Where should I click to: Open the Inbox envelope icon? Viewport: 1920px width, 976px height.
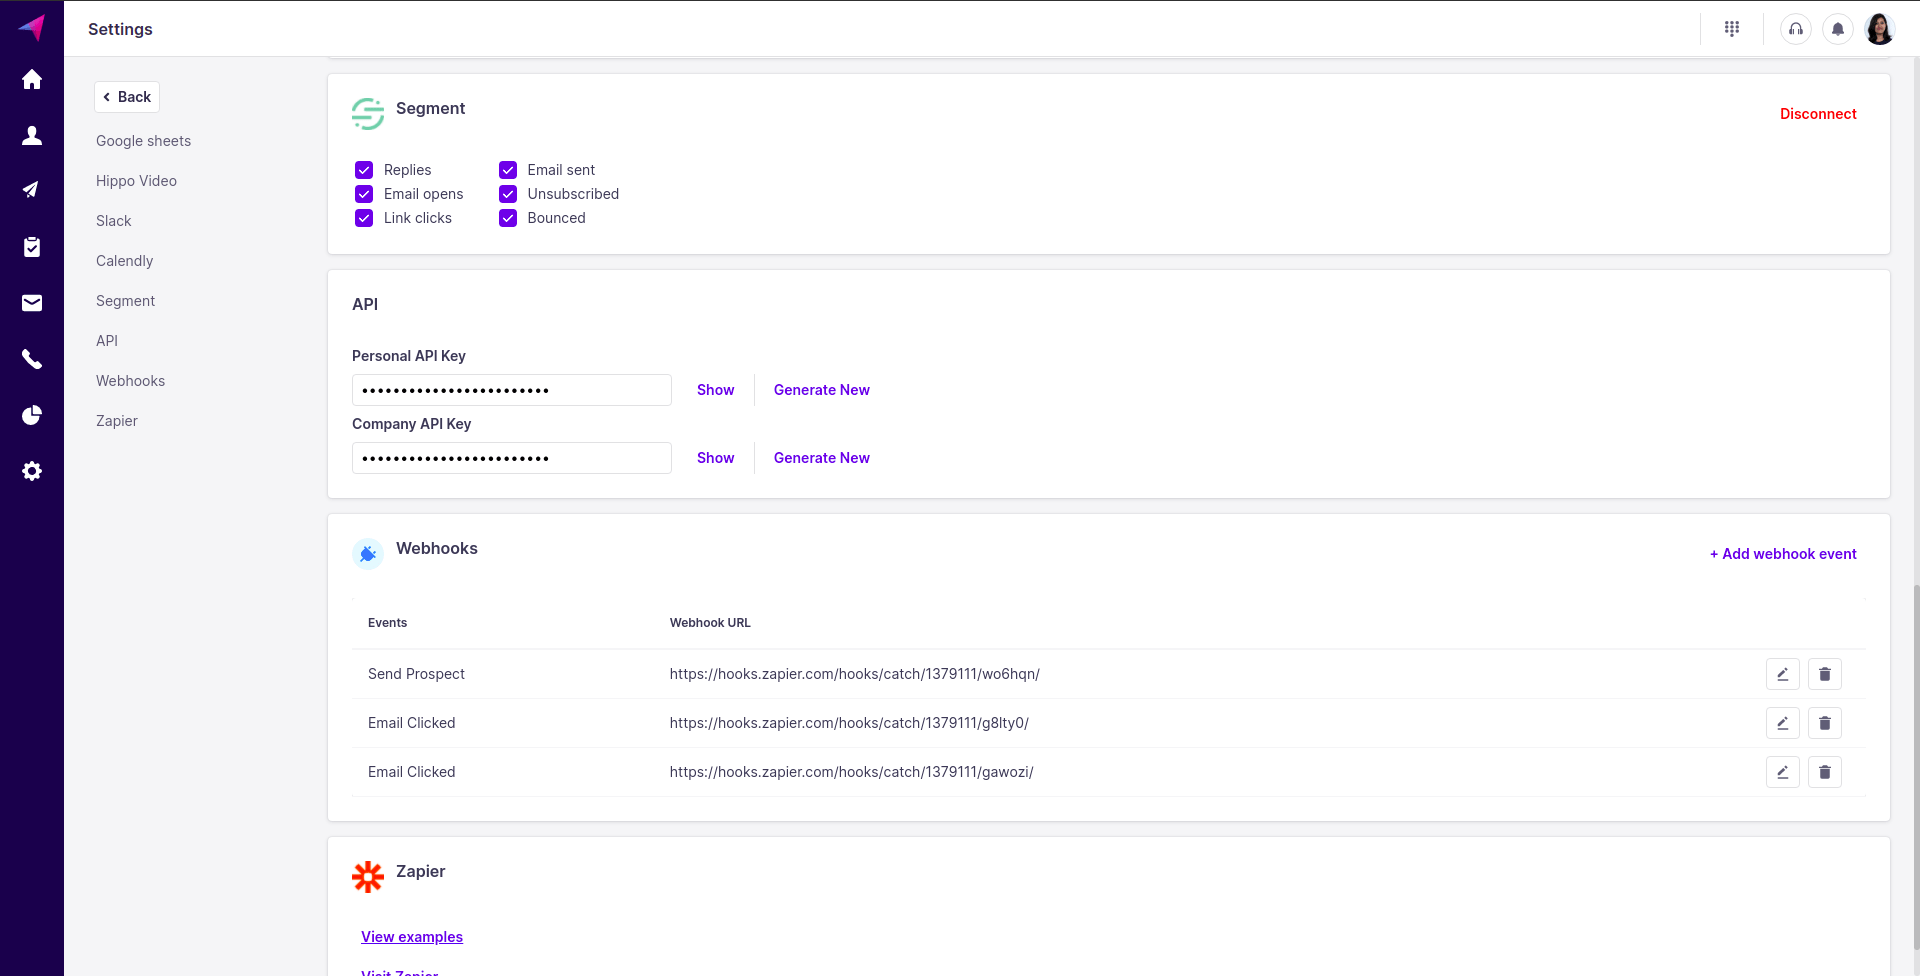pos(32,303)
